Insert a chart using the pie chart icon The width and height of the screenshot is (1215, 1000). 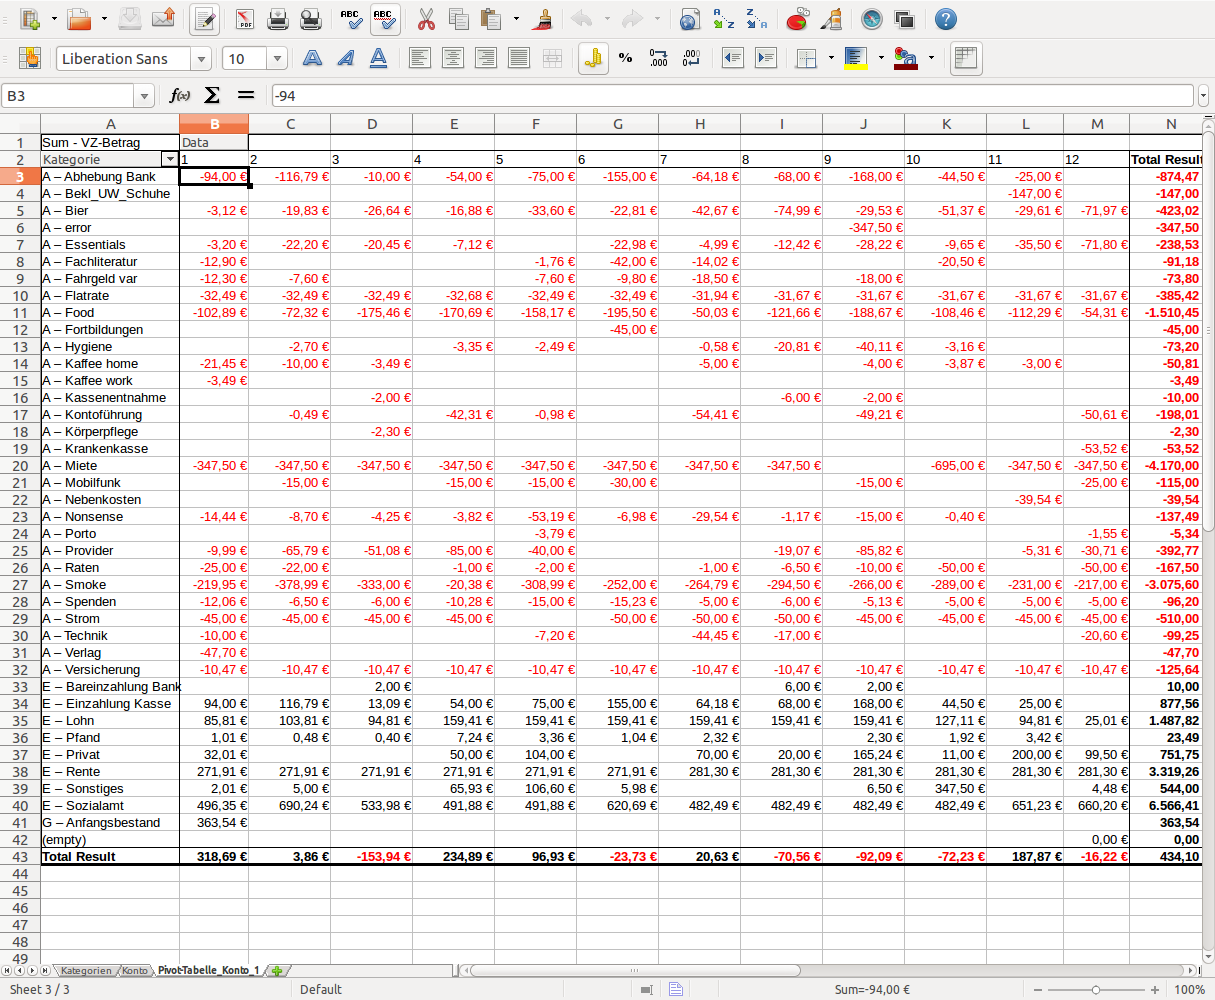pos(797,19)
